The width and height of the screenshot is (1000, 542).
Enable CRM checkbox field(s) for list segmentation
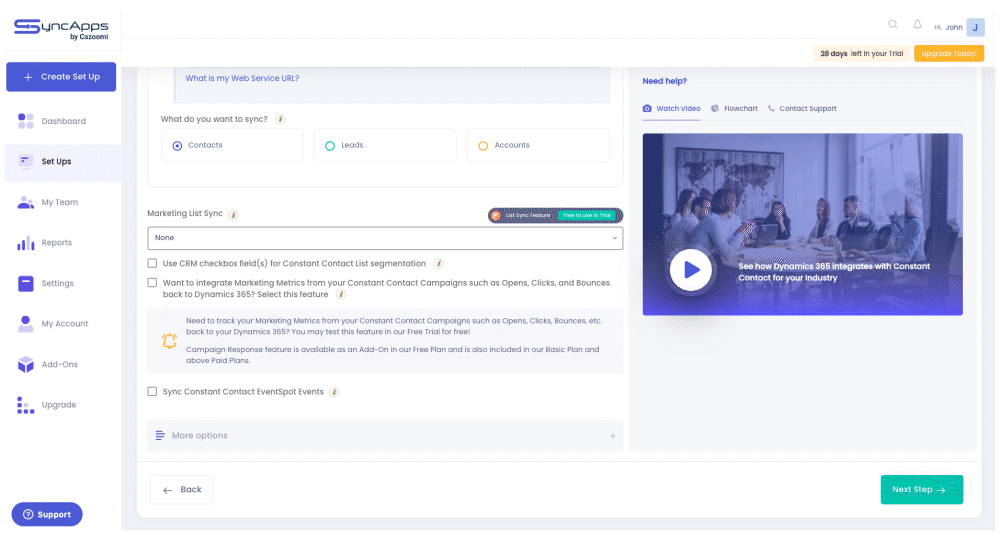click(x=152, y=263)
